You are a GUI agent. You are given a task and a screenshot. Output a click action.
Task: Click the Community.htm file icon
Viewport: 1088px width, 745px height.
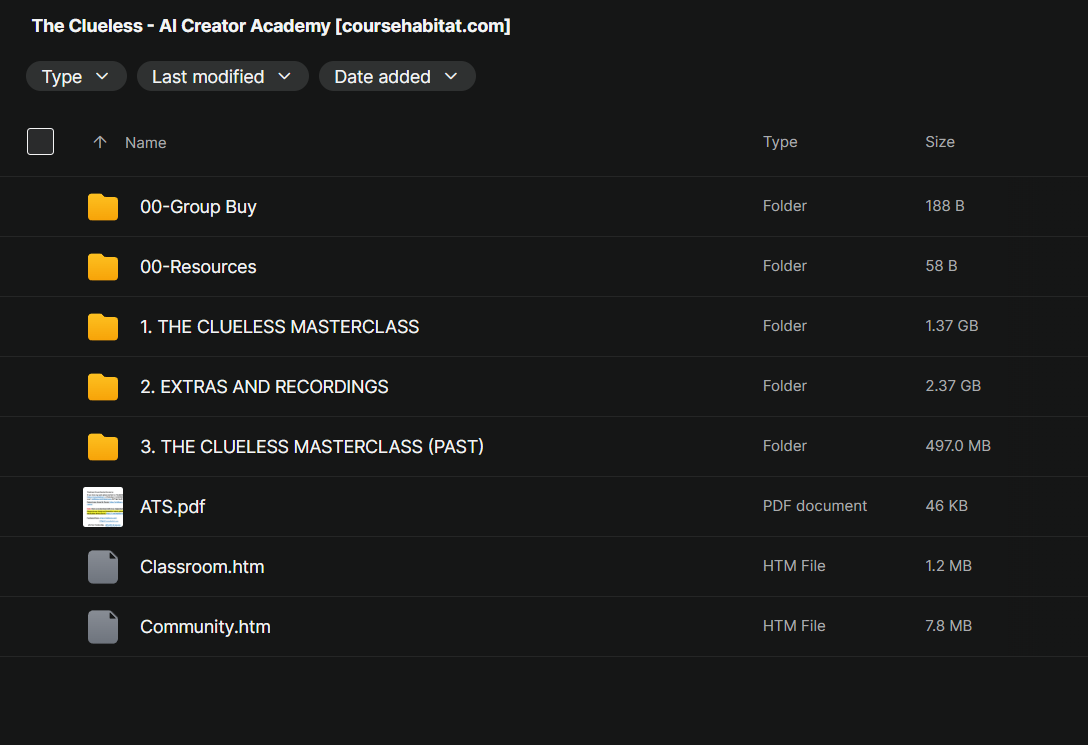(x=103, y=627)
